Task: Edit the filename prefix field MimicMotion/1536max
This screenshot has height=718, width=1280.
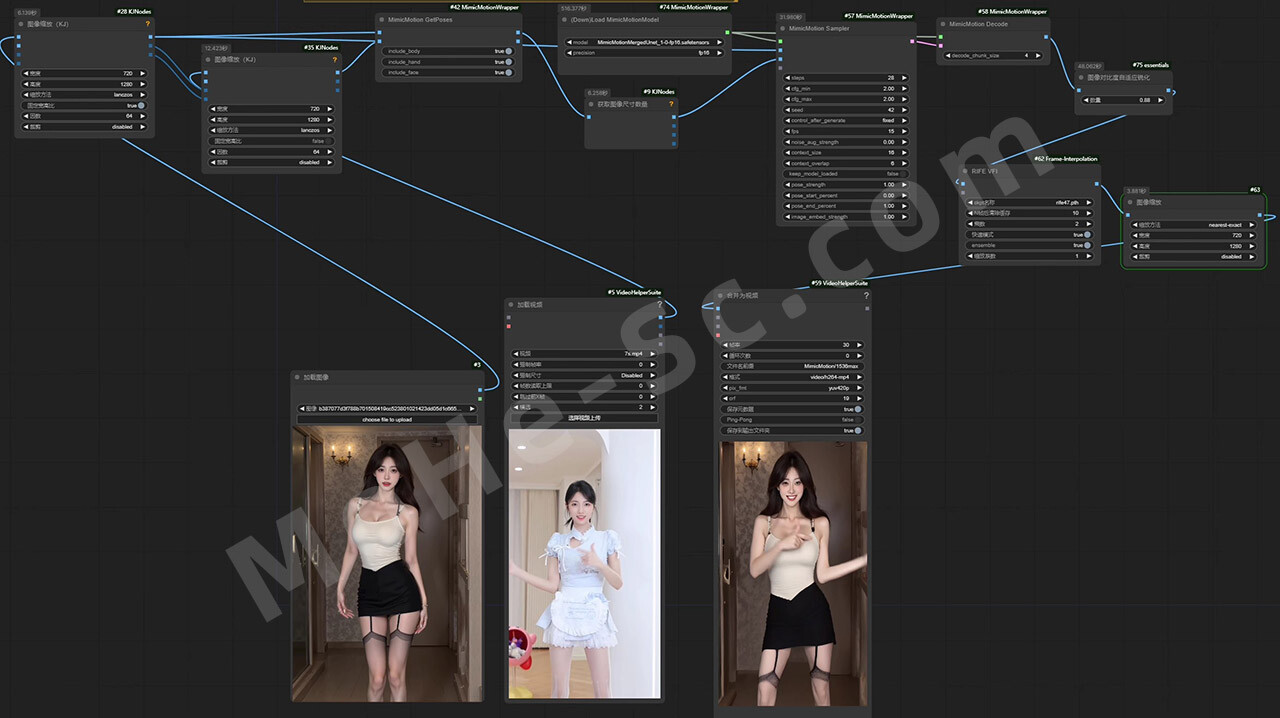Action: pyautogui.click(x=791, y=366)
